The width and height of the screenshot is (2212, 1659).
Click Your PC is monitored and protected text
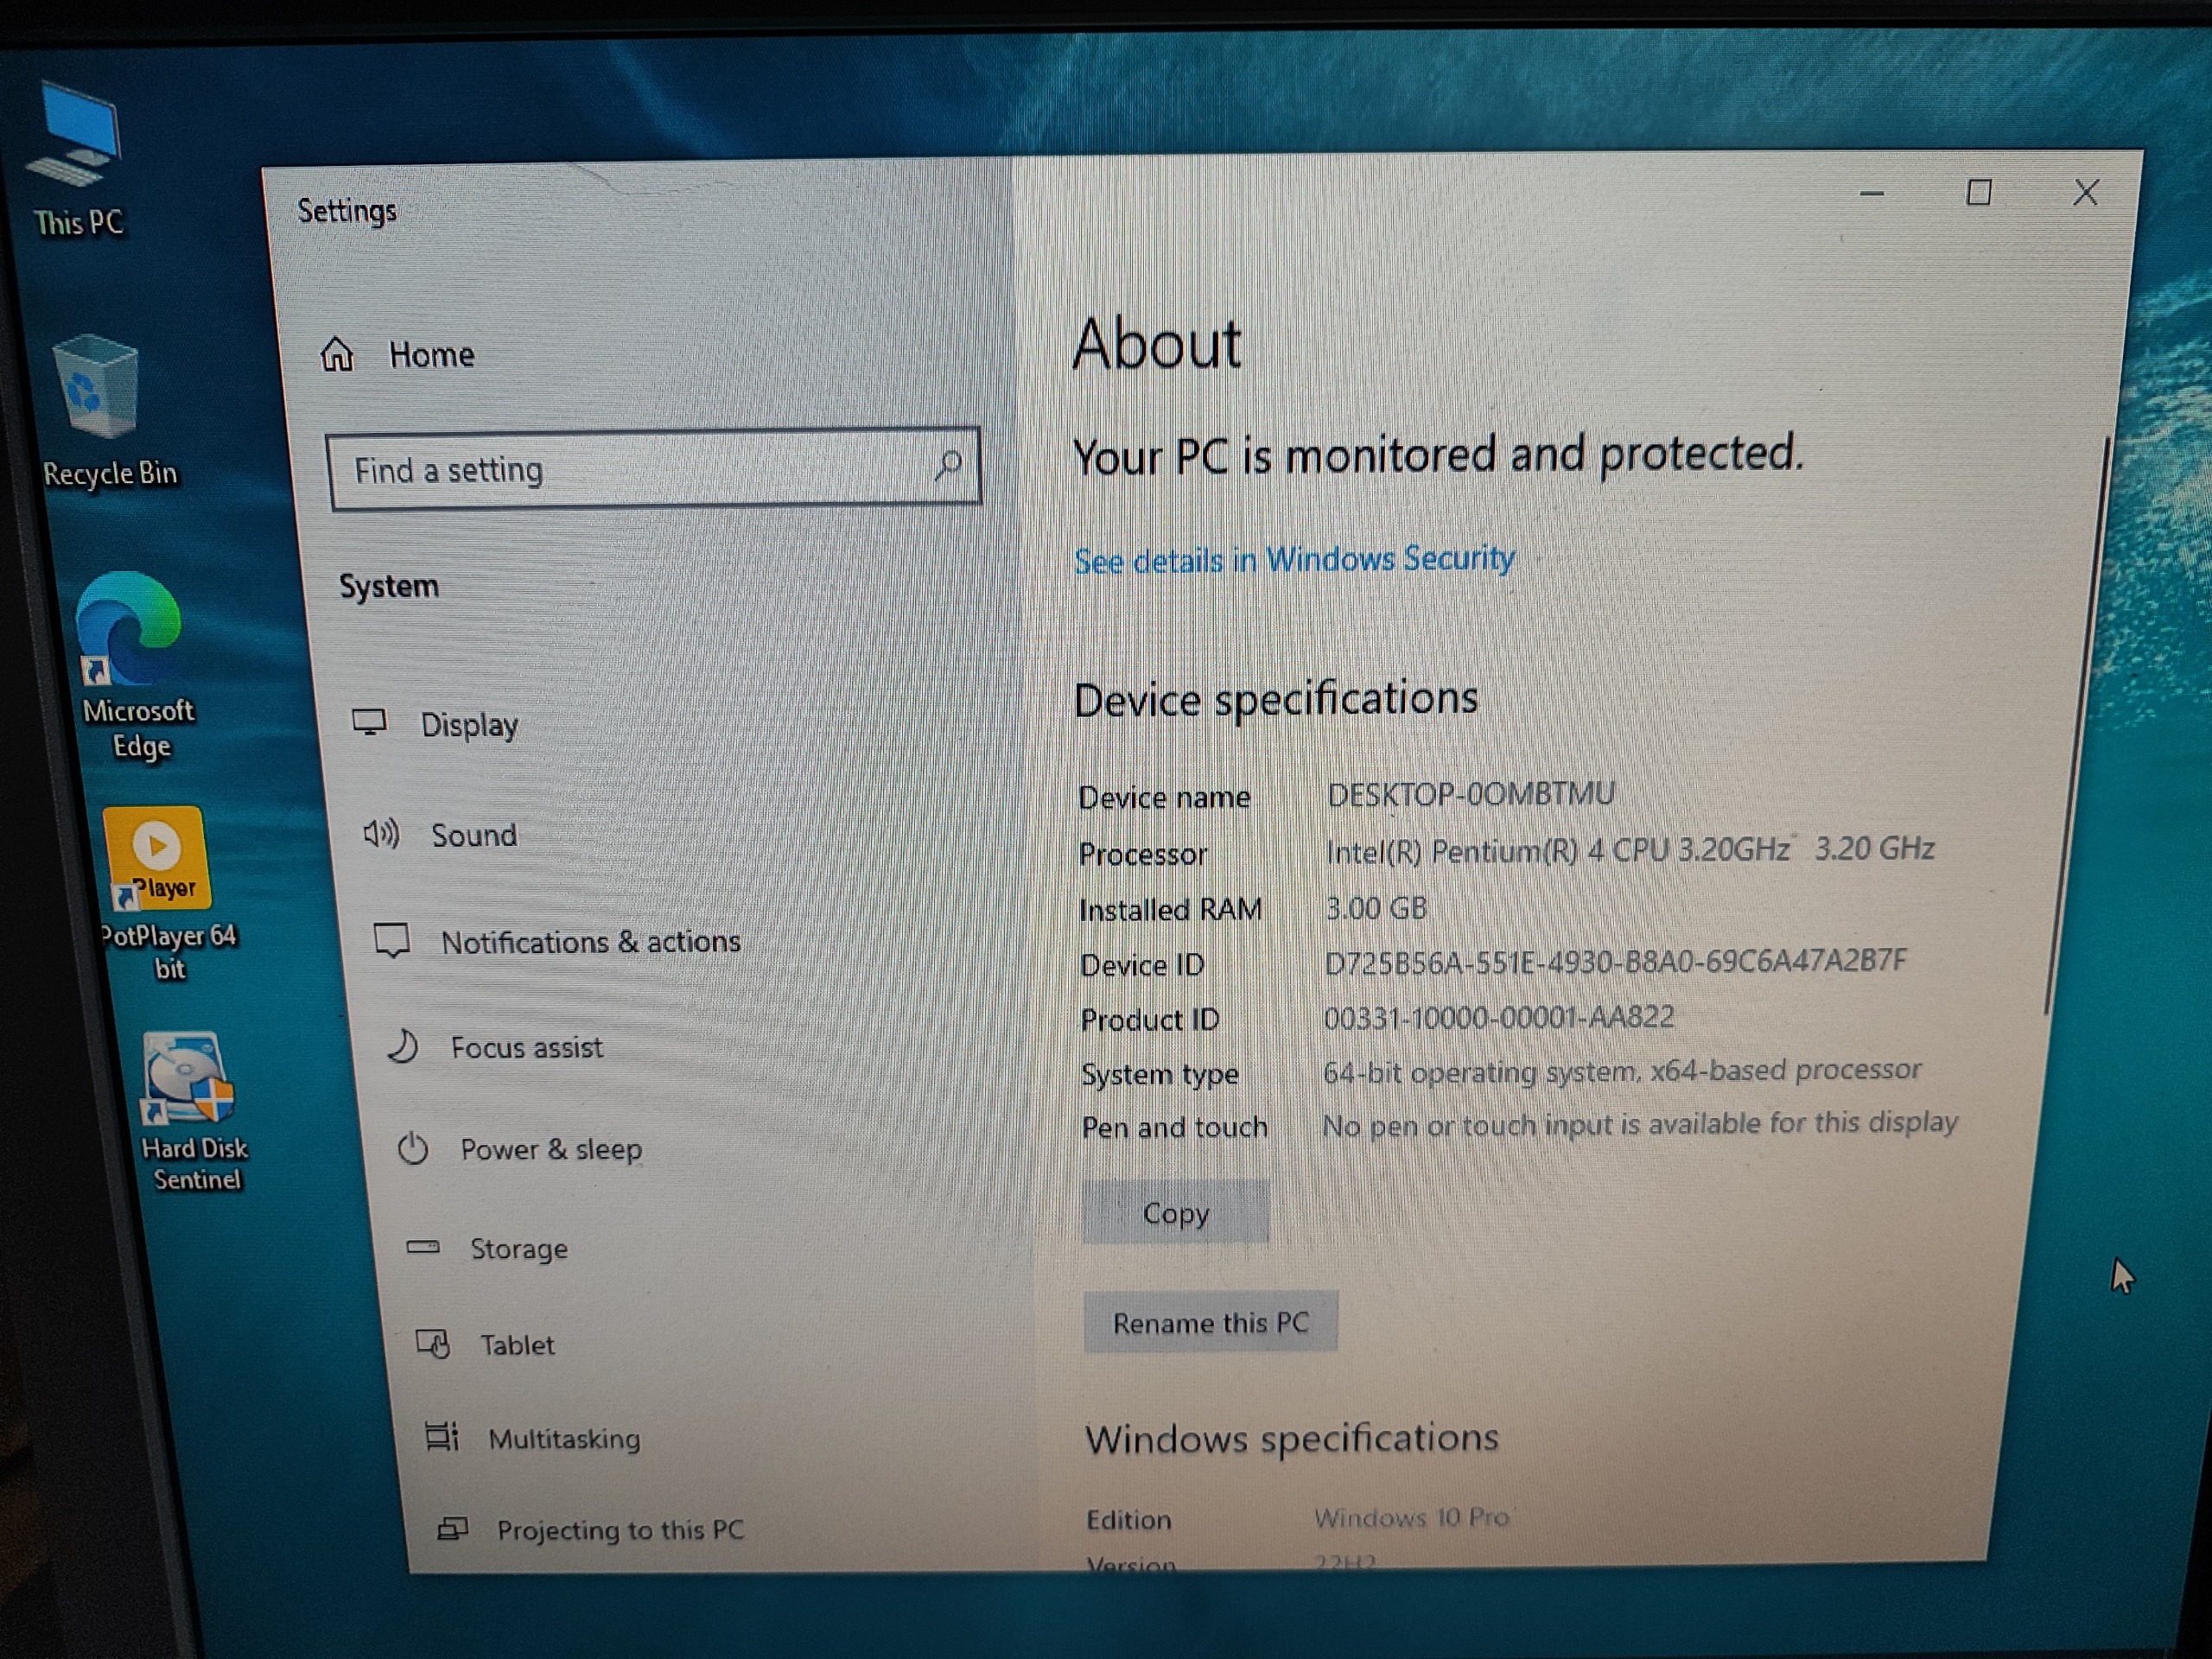1438,455
